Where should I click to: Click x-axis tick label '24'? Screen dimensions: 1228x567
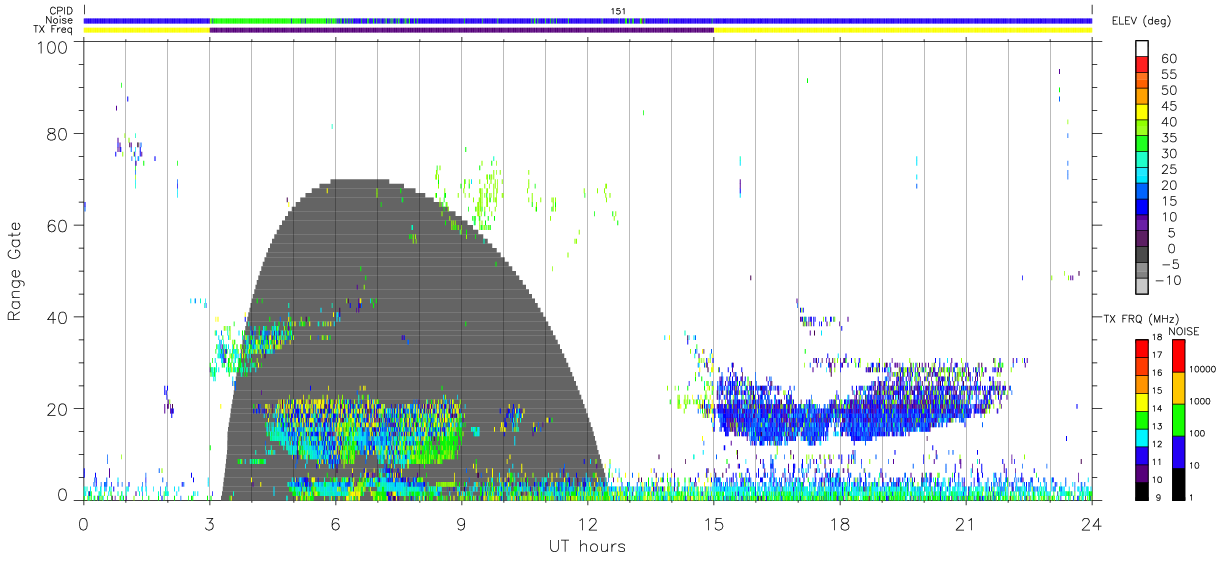click(x=1092, y=524)
